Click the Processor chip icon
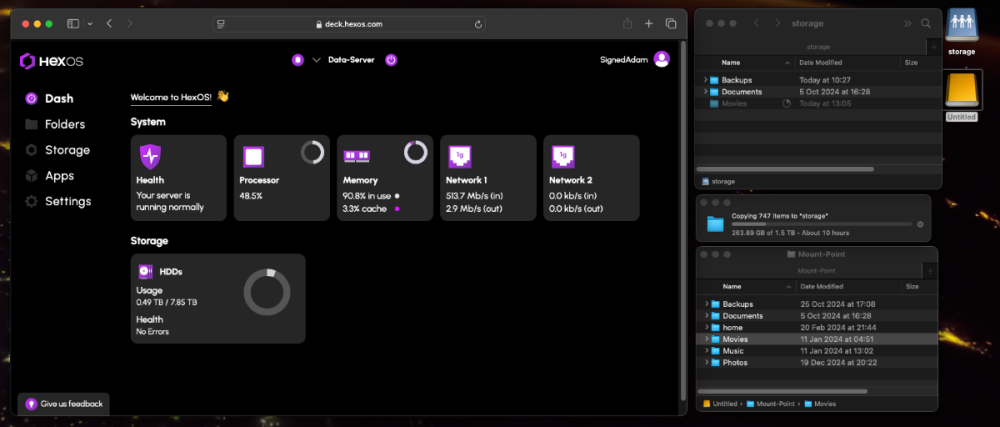 [253, 156]
